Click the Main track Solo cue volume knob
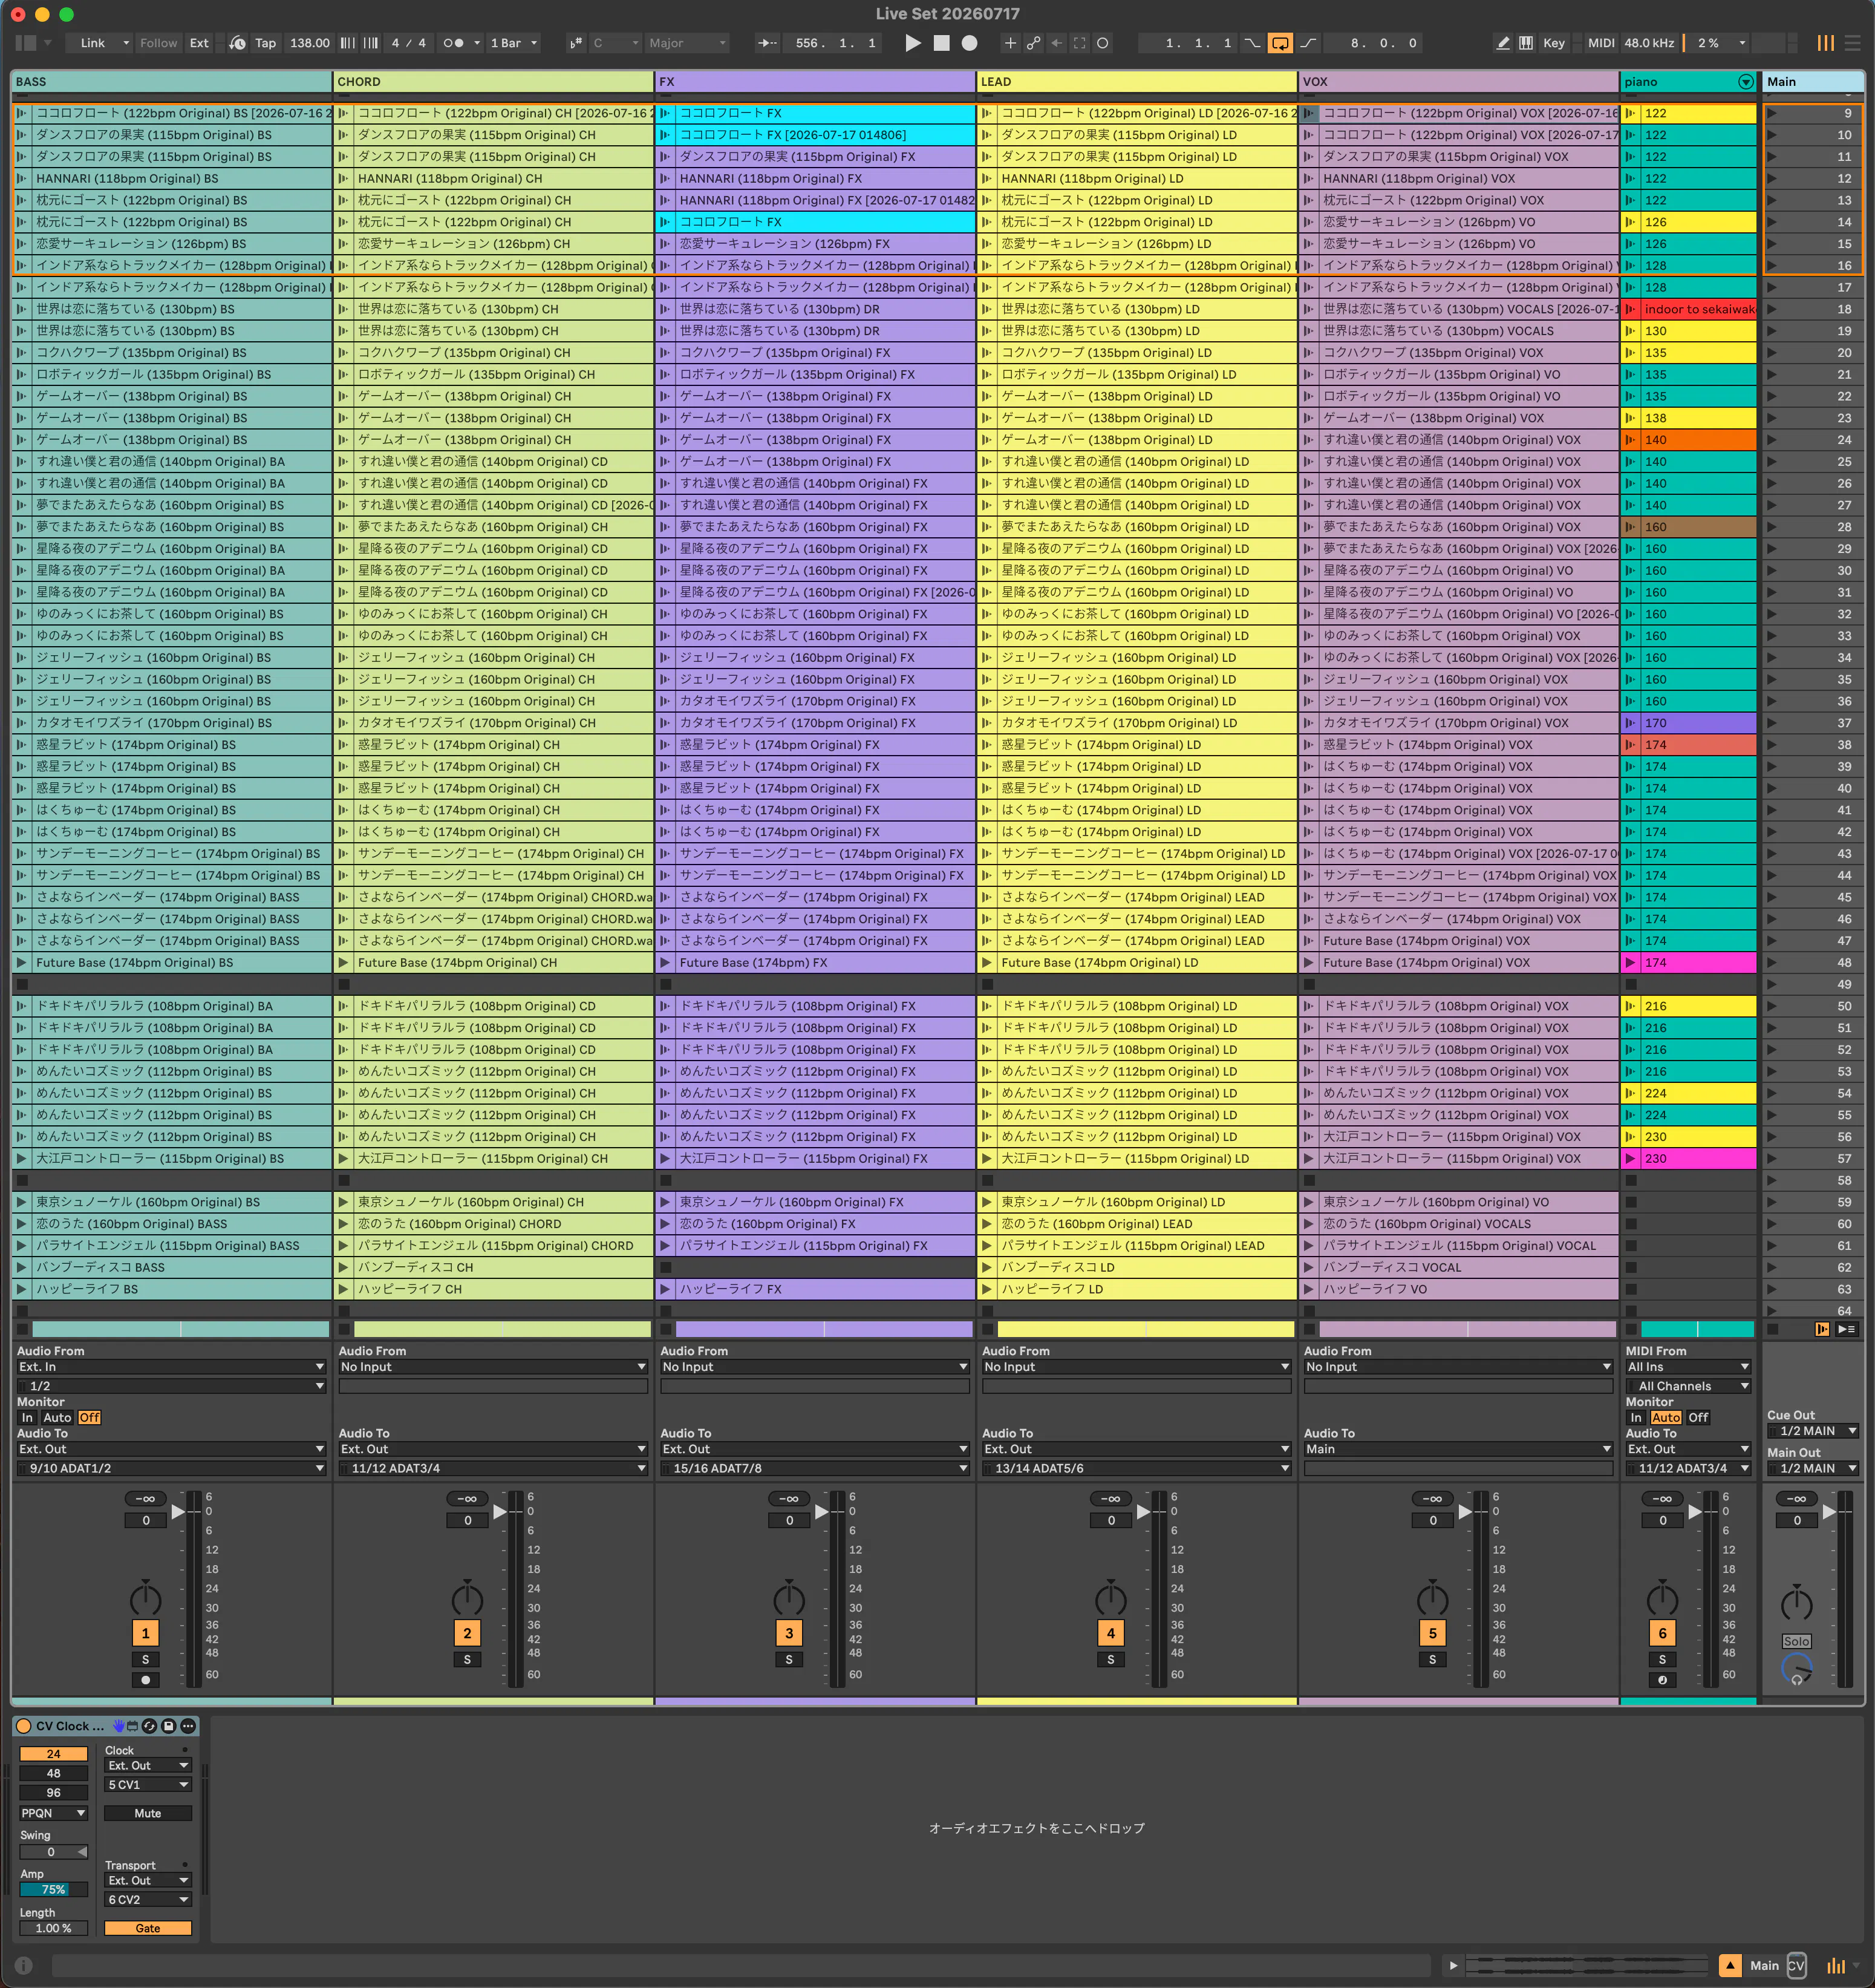The height and width of the screenshot is (1988, 1875). coord(1797,1668)
